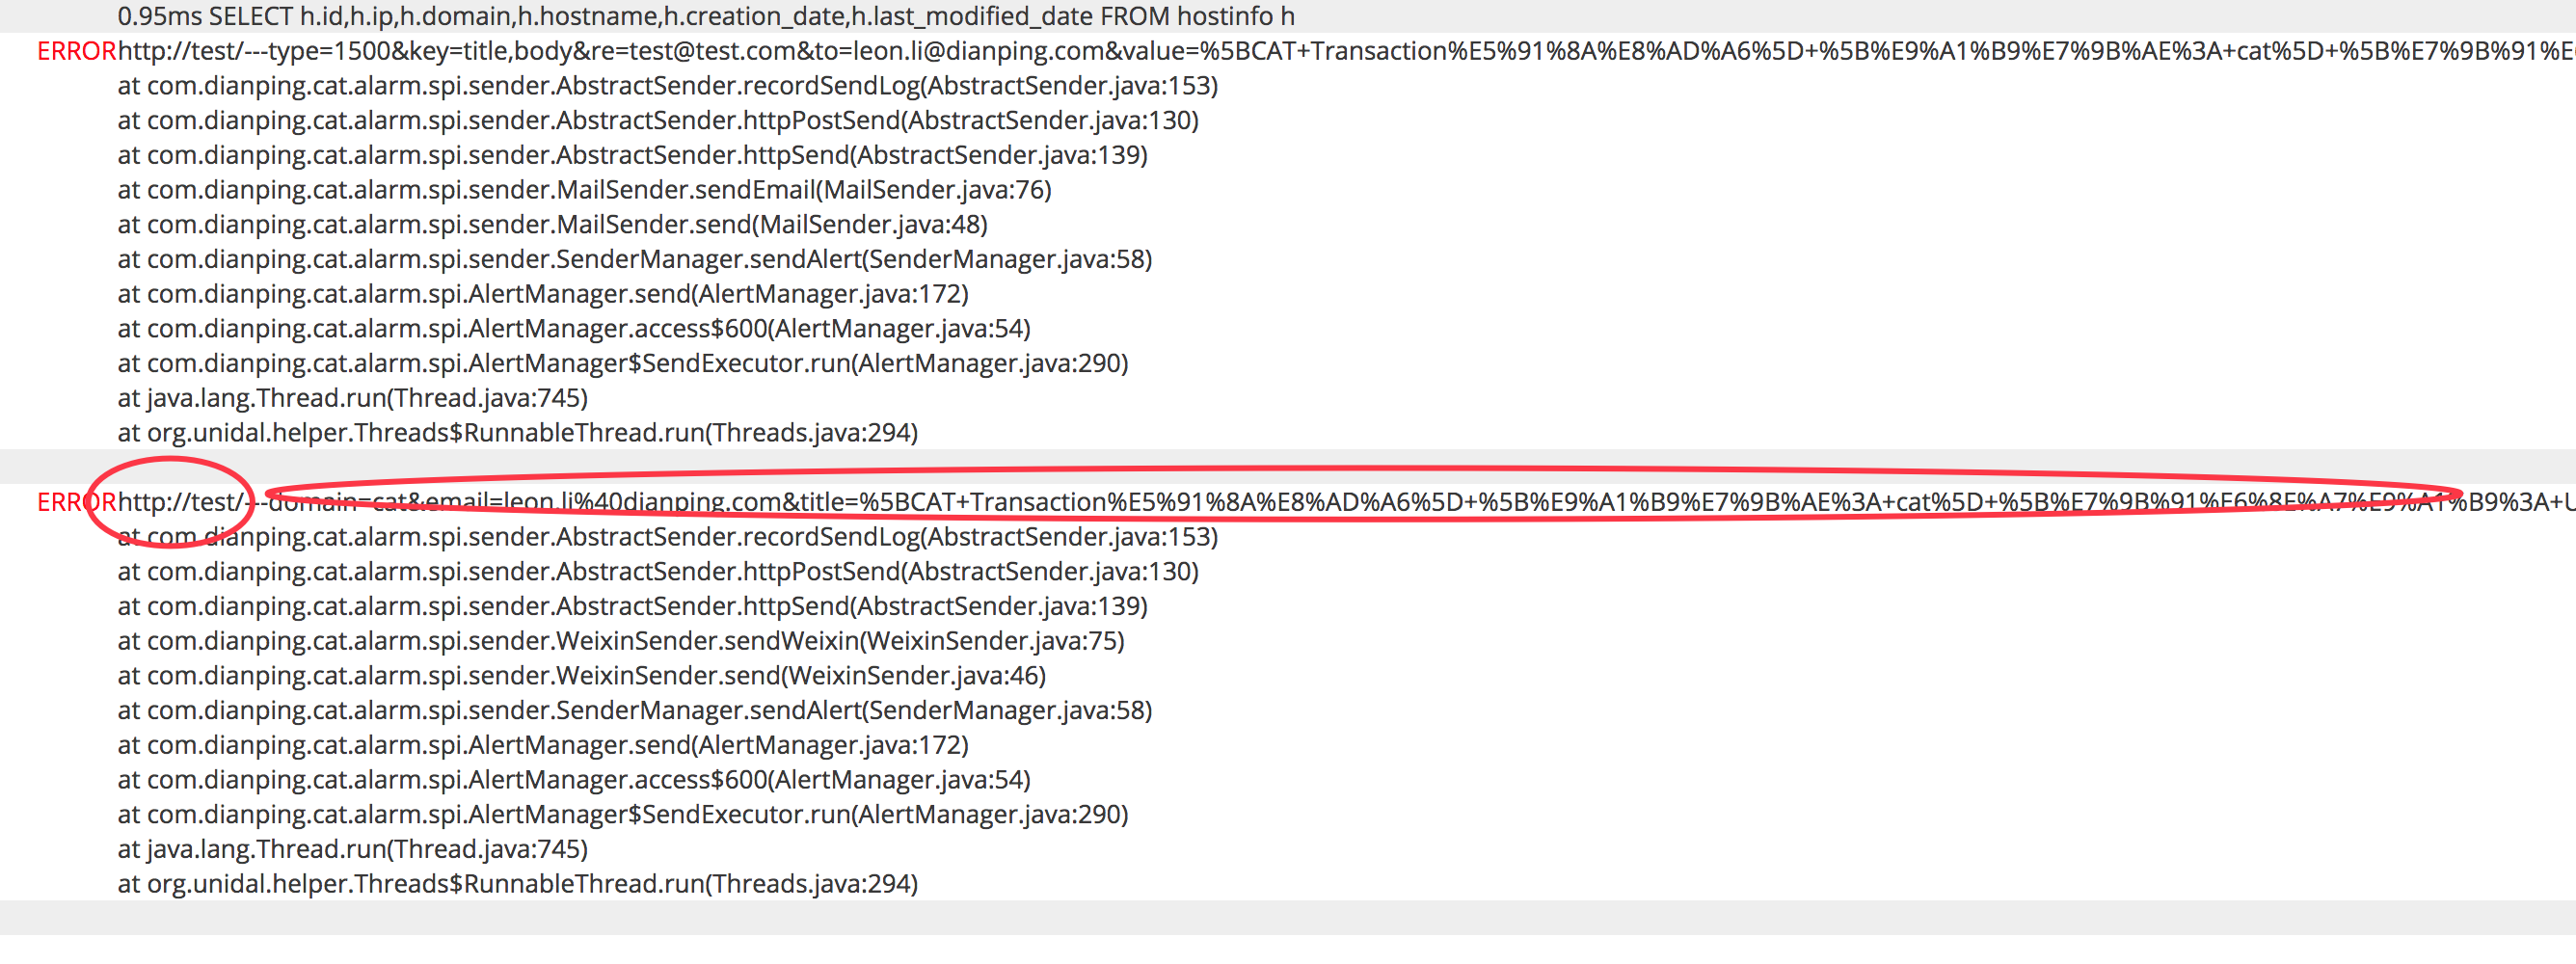
Task: Click recordSendLog line in the MailSender trace
Action: 667,86
